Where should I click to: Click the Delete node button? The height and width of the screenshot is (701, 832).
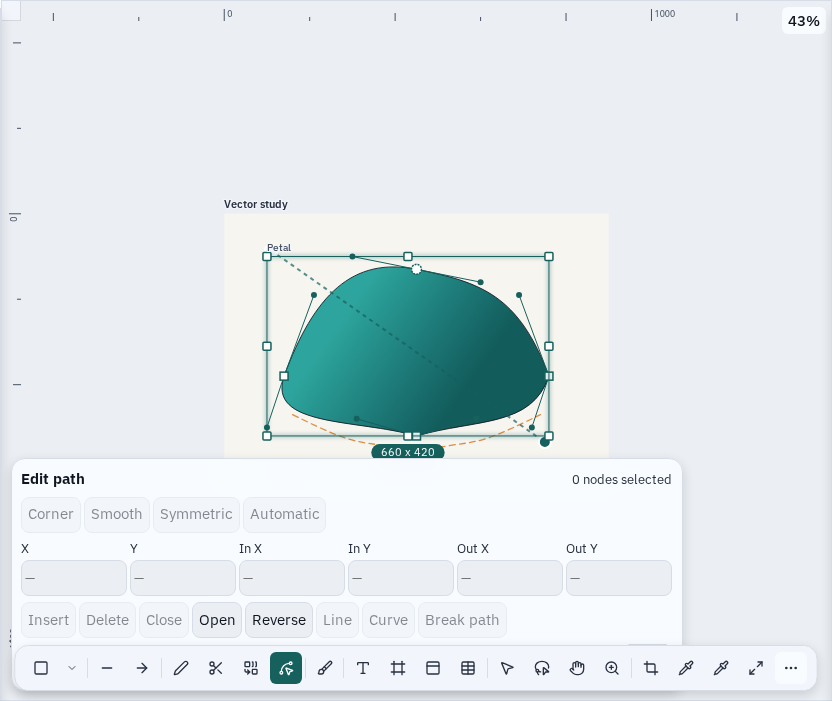[x=108, y=620]
